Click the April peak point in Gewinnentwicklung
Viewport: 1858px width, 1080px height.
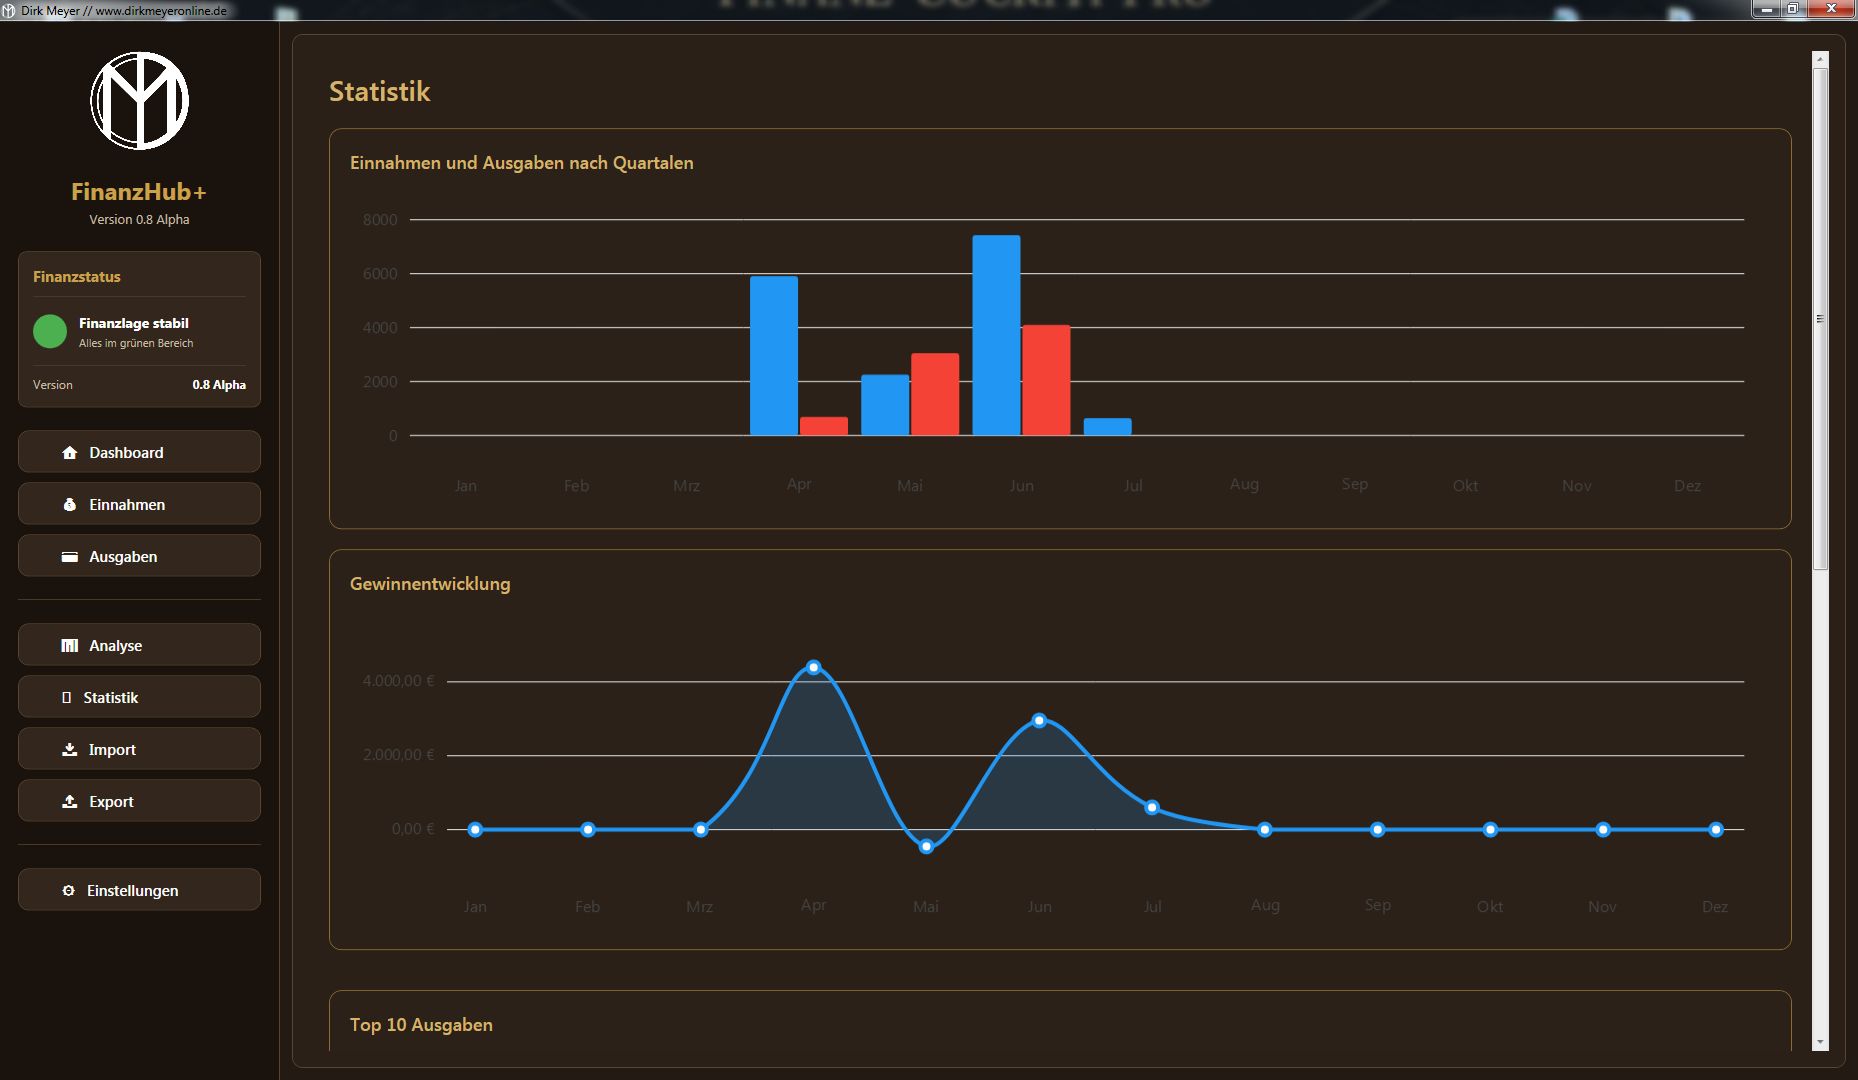(x=814, y=667)
